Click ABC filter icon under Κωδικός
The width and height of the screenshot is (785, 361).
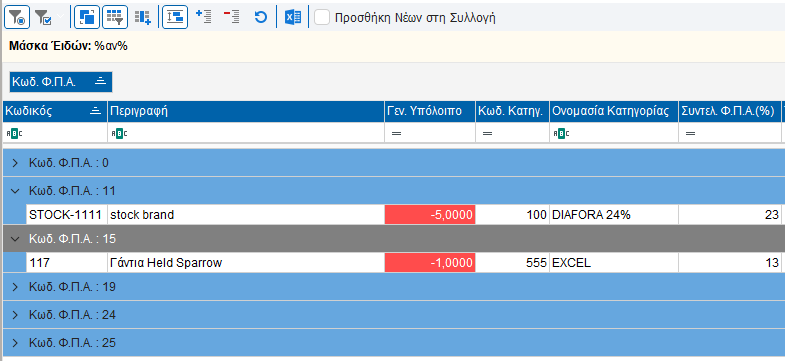14,134
